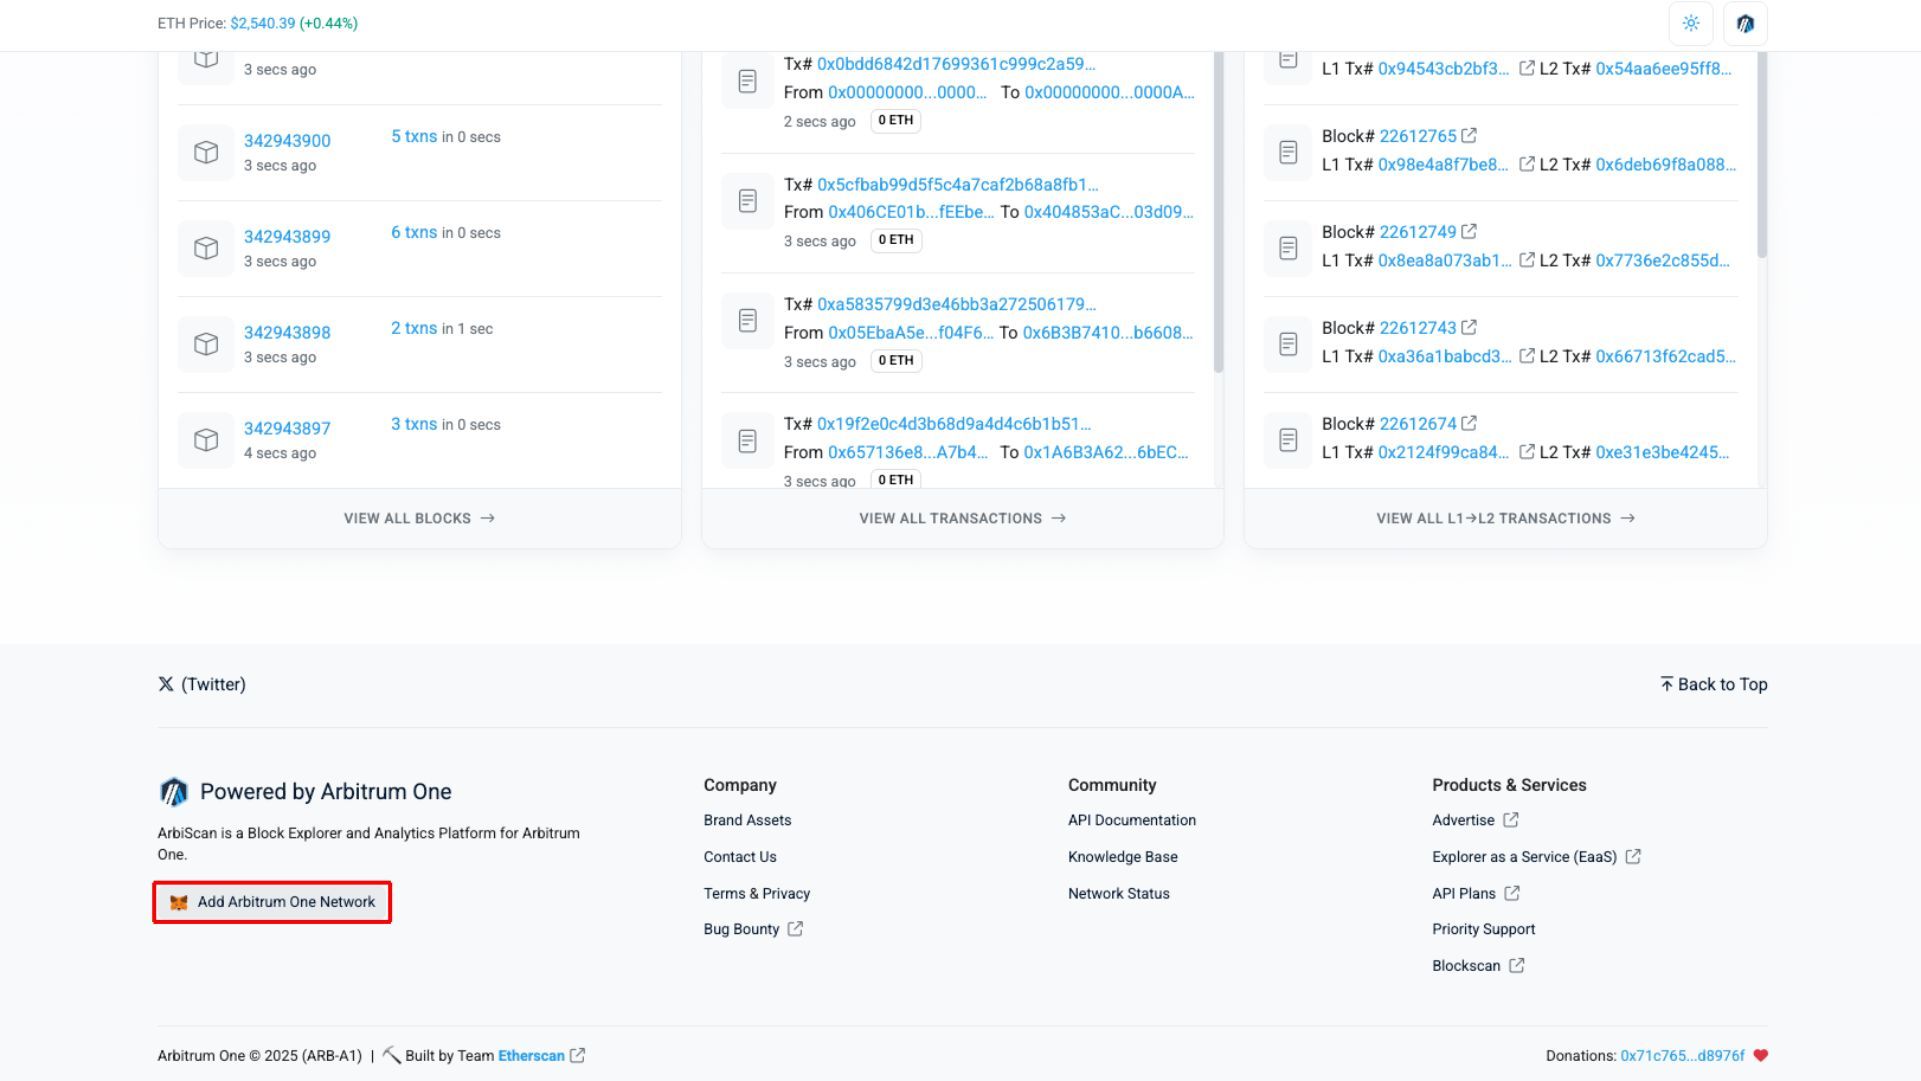View all L1→L2 transactions
Viewport: 1921px width, 1081px height.
click(1506, 518)
